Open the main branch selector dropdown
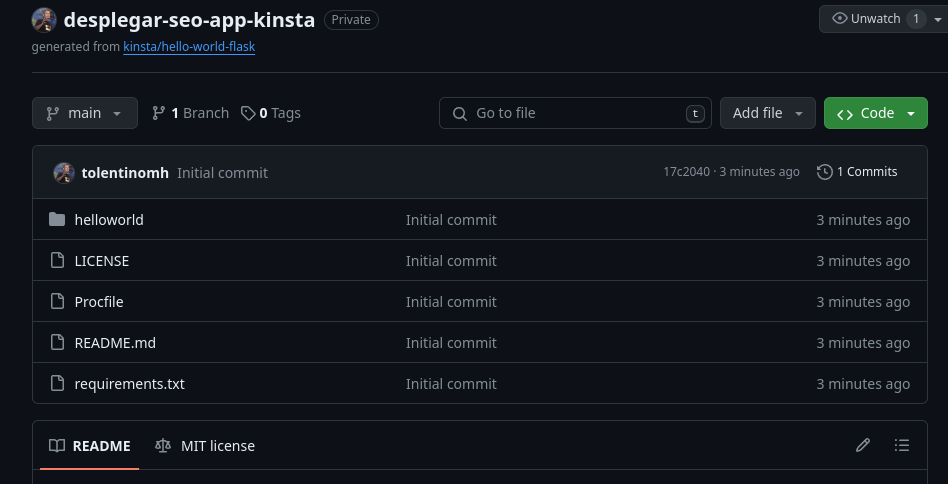The height and width of the screenshot is (484, 948). [85, 113]
